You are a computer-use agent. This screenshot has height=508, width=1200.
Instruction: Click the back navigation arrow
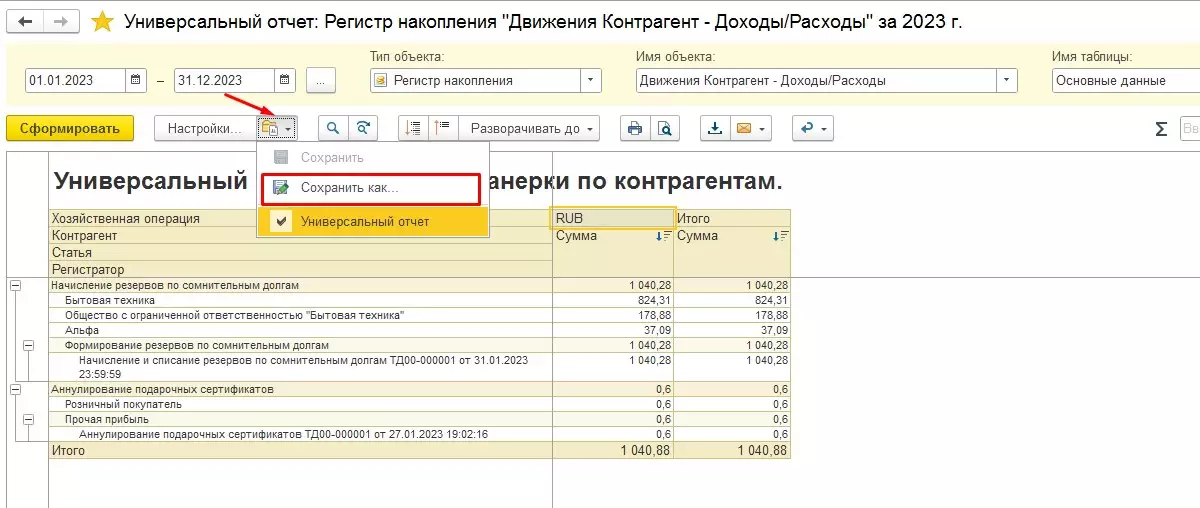click(26, 22)
